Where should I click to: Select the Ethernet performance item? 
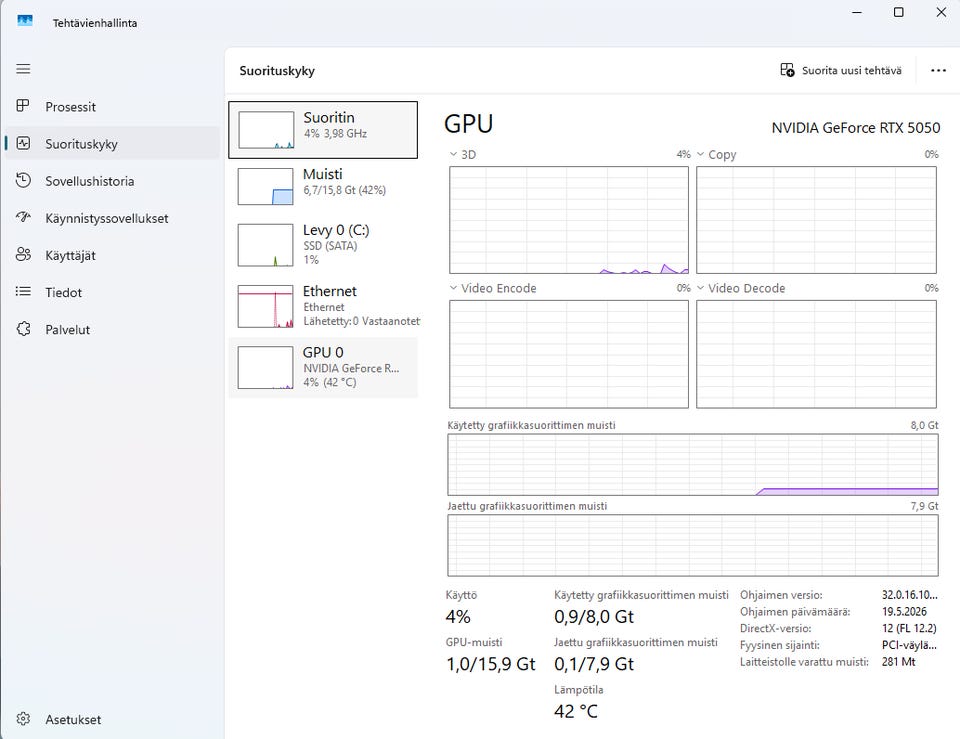tap(323, 306)
